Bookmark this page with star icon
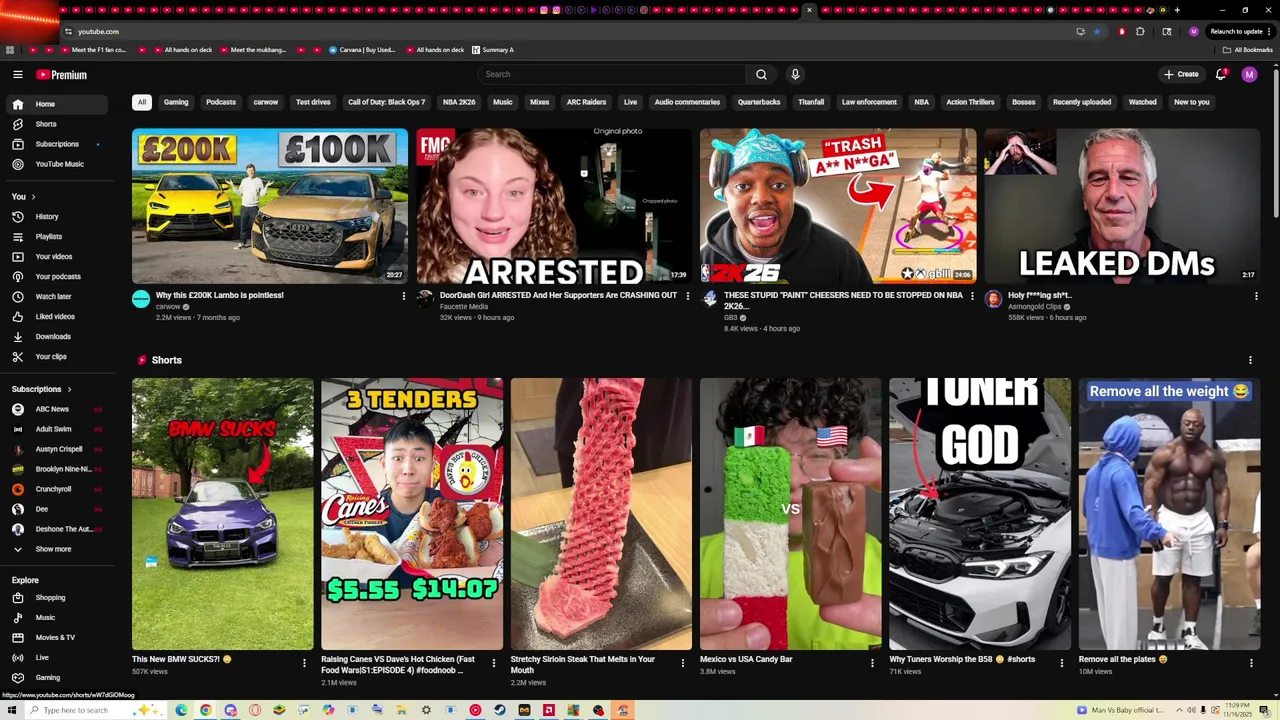This screenshot has height=720, width=1280. pyautogui.click(x=1096, y=31)
